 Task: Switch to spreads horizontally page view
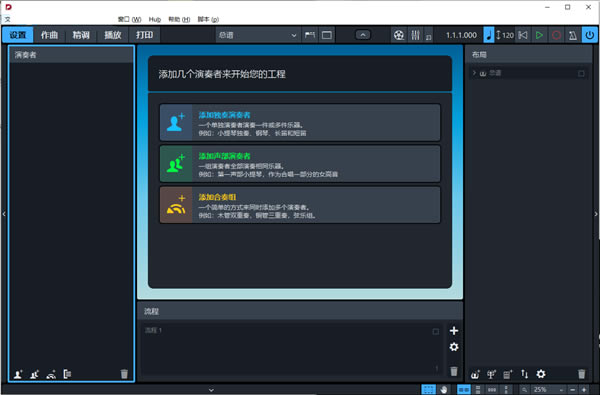point(464,390)
